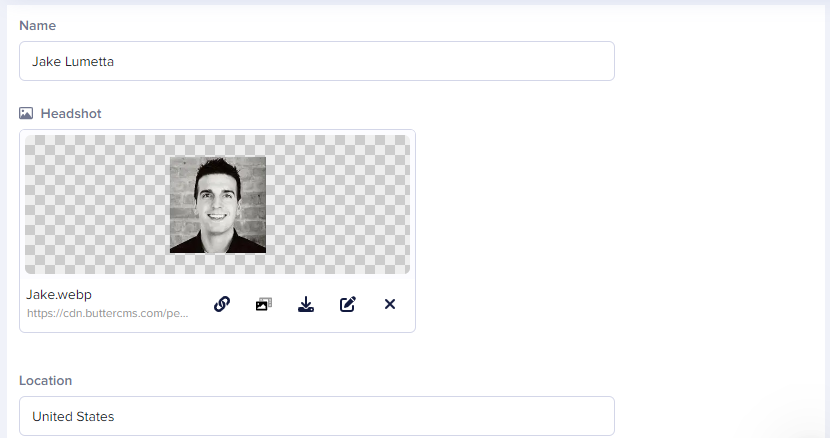Focus the Location input field
This screenshot has height=438, width=830.
(317, 416)
